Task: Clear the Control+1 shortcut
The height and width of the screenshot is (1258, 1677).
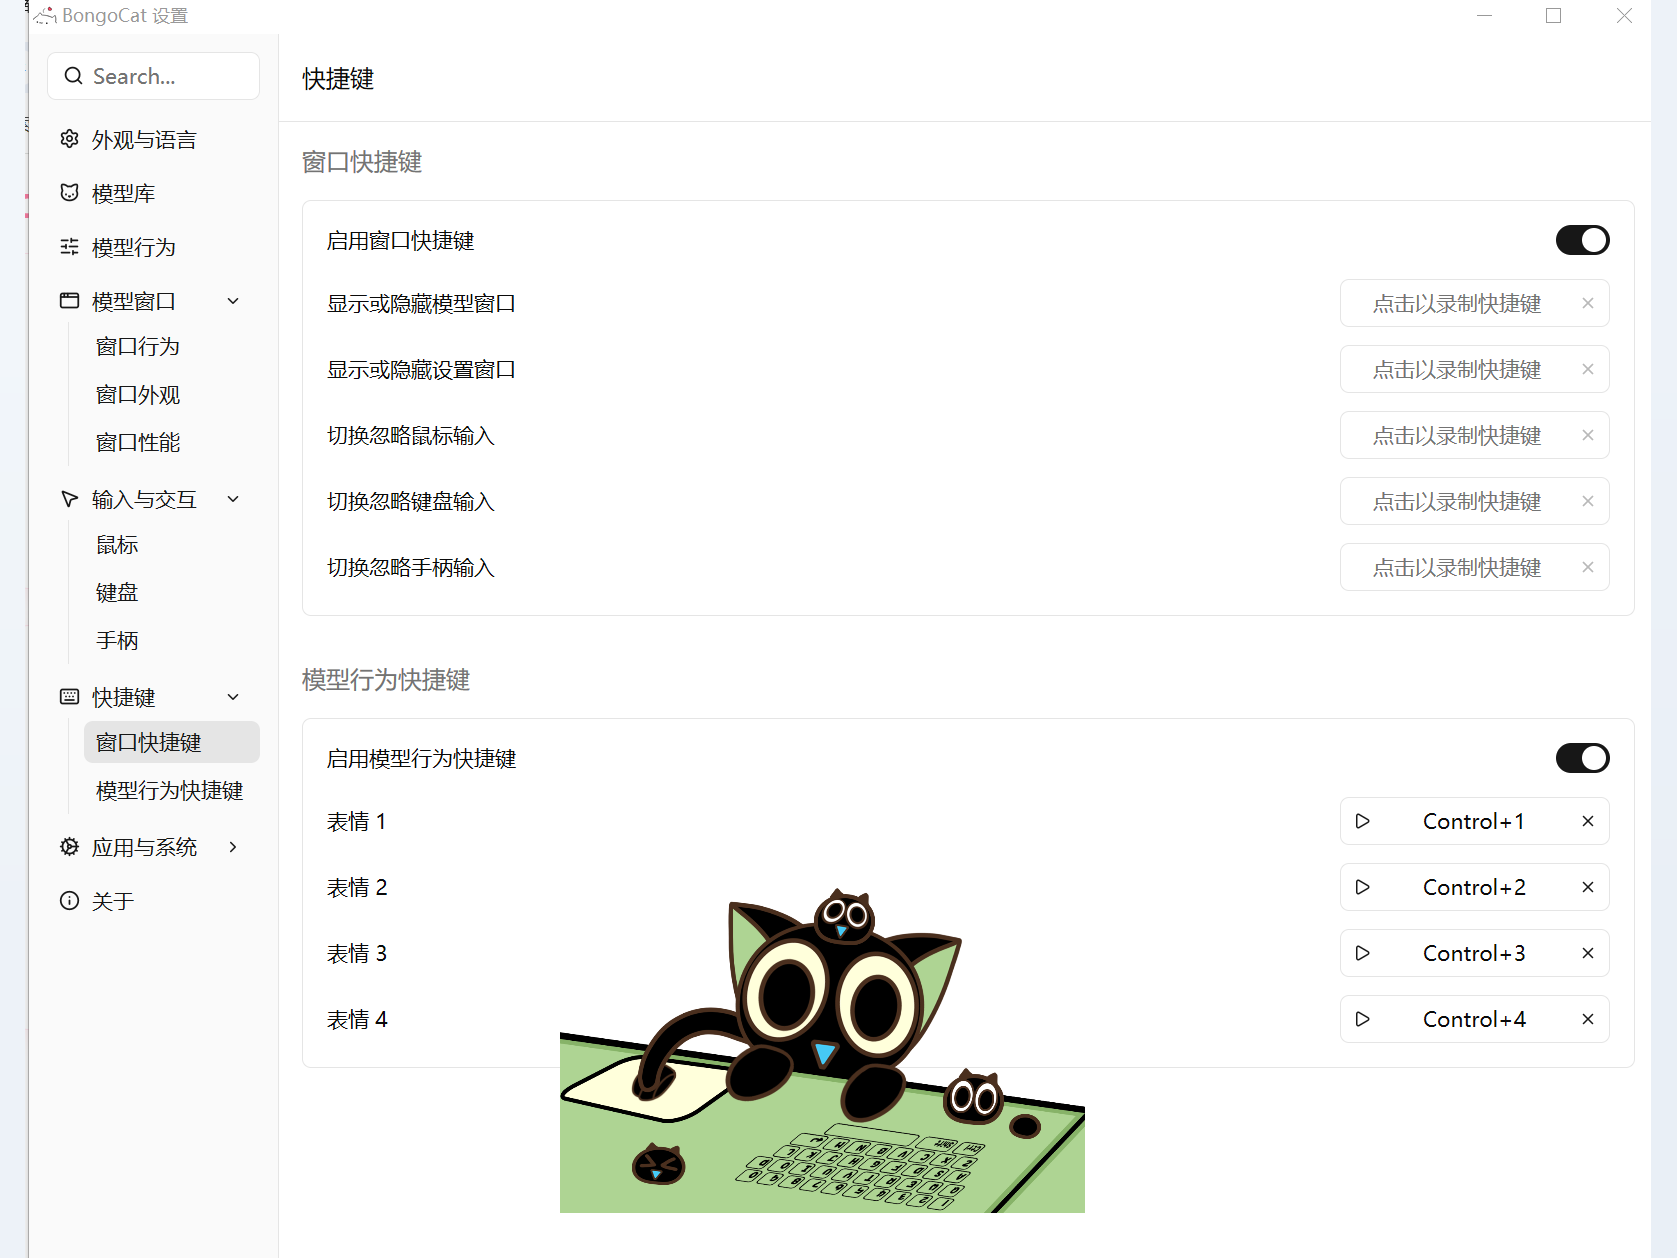Action: (1588, 821)
